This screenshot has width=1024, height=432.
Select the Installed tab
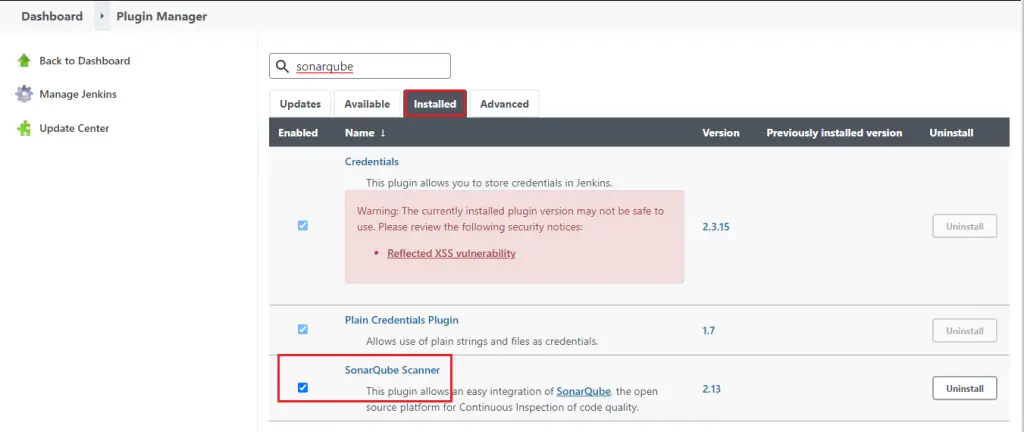tap(435, 104)
